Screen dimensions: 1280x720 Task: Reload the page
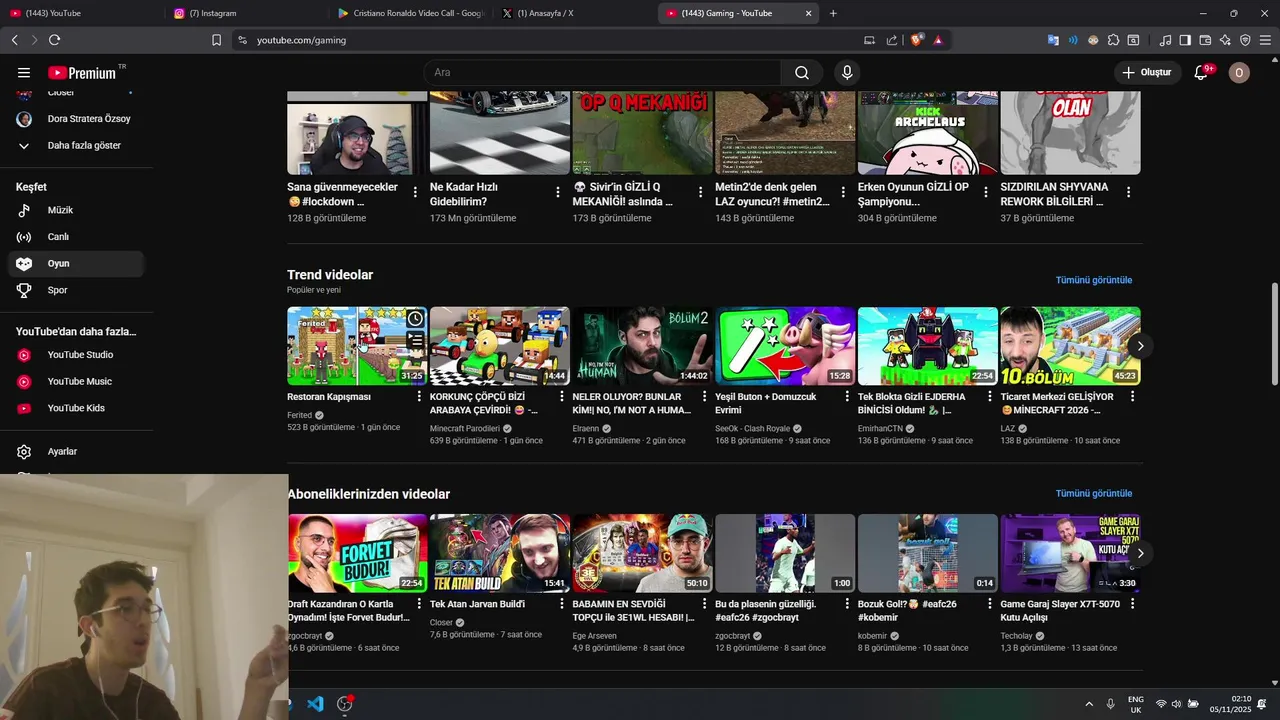pos(54,40)
